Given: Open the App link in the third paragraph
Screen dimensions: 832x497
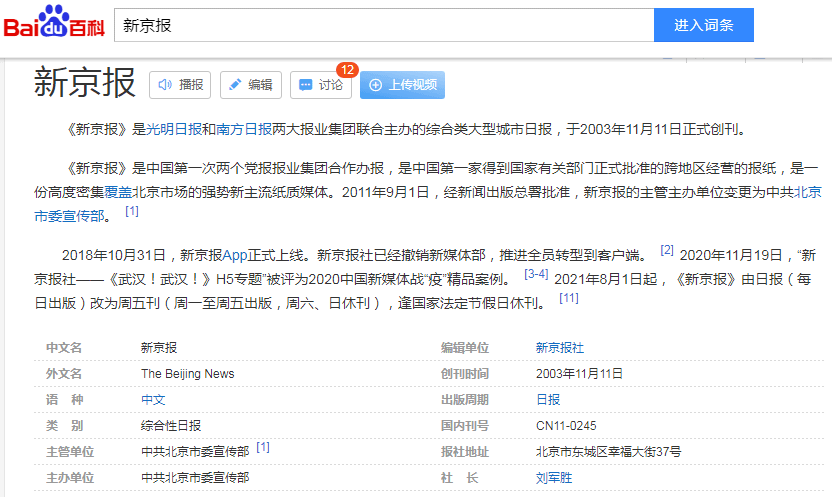Looking at the screenshot, I should click(x=235, y=255).
